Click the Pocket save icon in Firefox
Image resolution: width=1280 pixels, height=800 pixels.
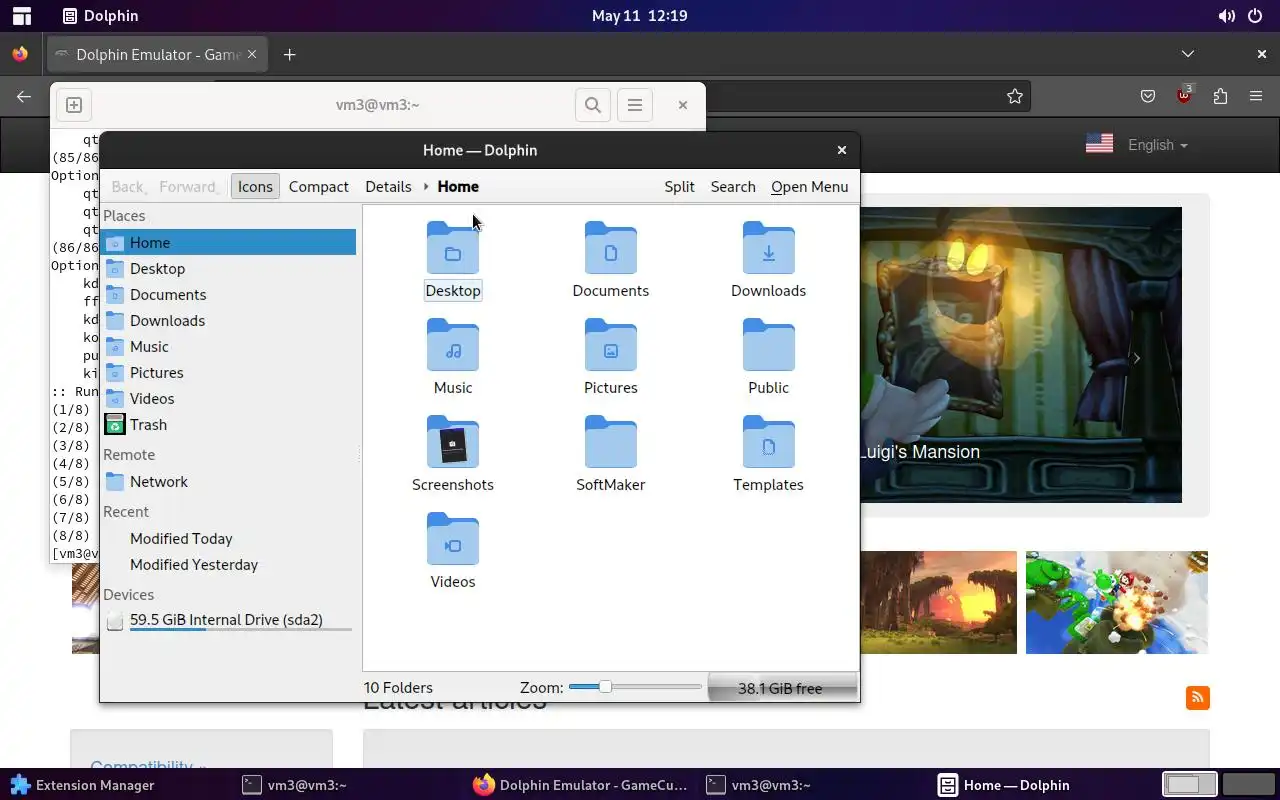1148,96
